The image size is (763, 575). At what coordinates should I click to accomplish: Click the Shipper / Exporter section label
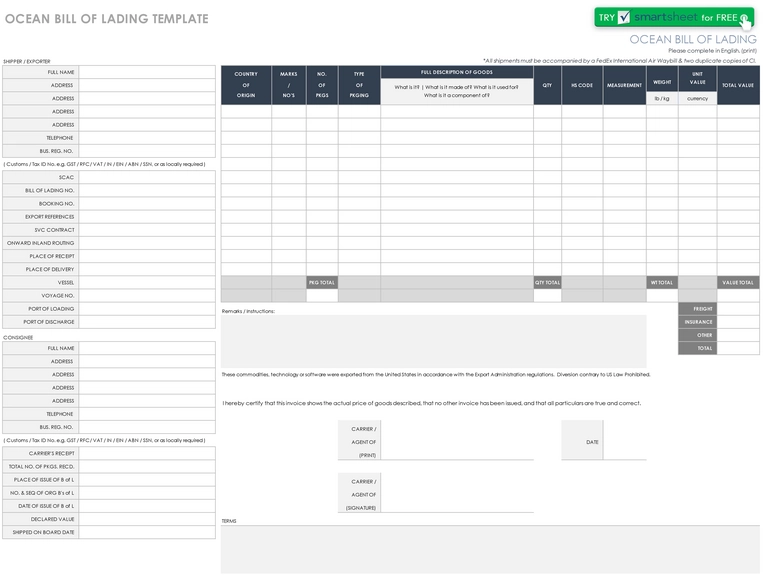coord(27,61)
